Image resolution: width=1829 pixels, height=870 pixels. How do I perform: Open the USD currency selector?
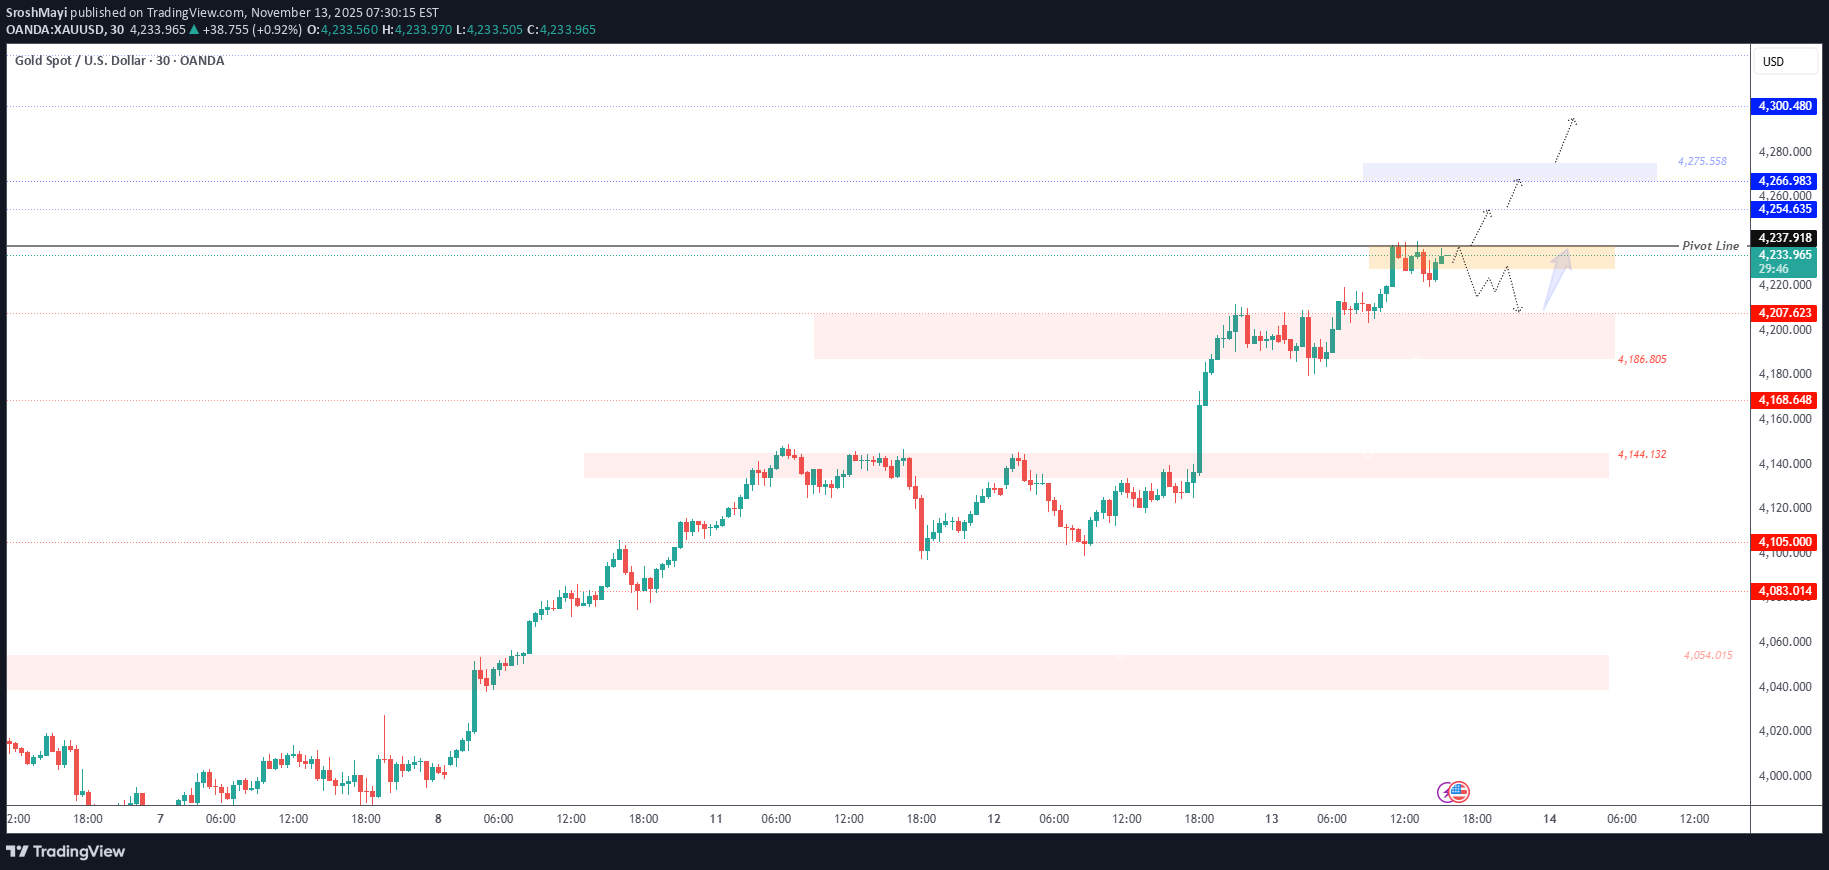[x=1784, y=62]
